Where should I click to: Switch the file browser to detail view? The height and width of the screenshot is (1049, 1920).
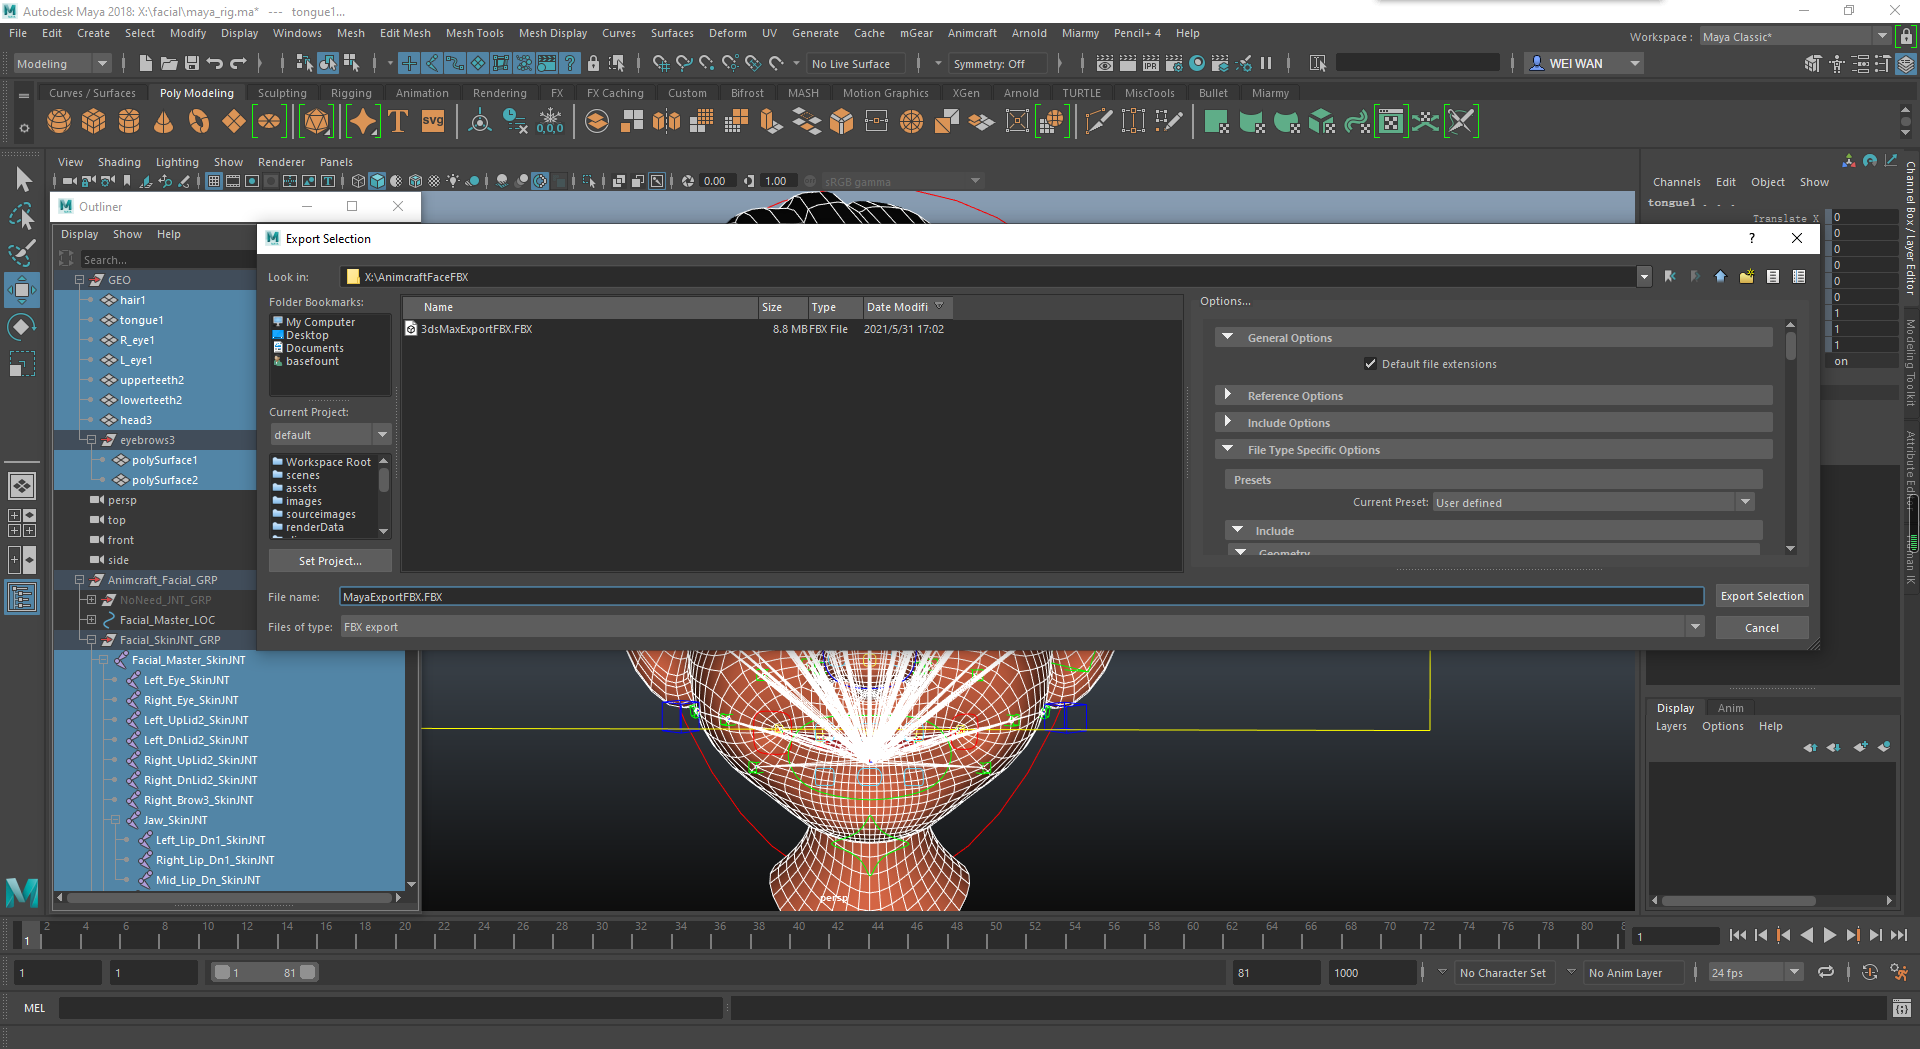(1799, 277)
